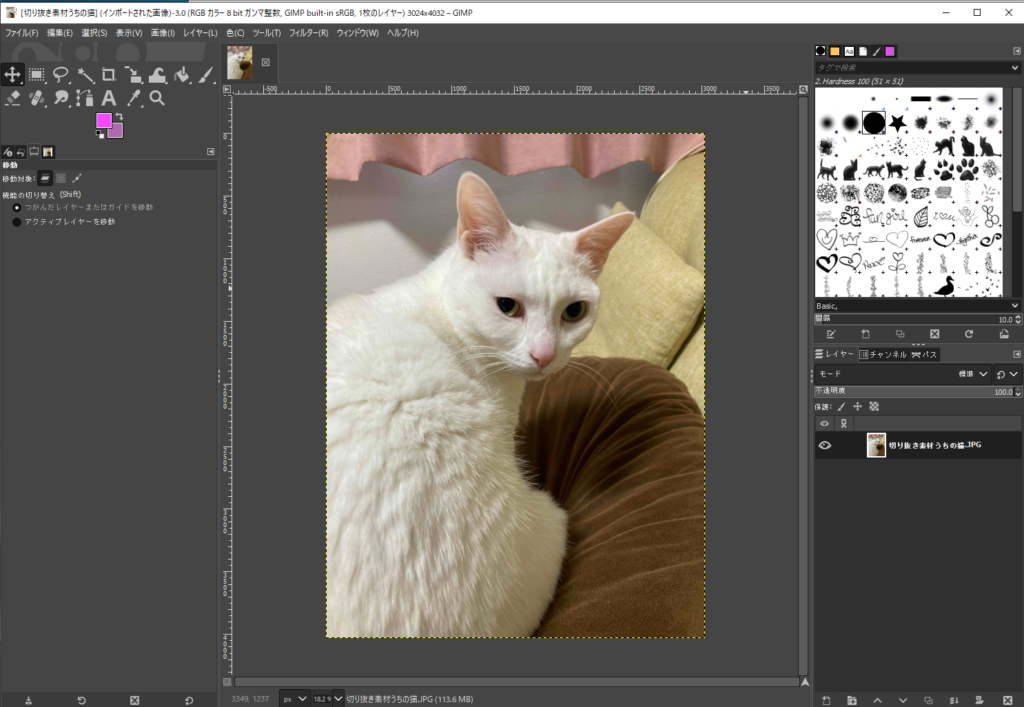This screenshot has height=707, width=1024.
Task: Choose the Zoom magnifier tool
Action: (157, 98)
